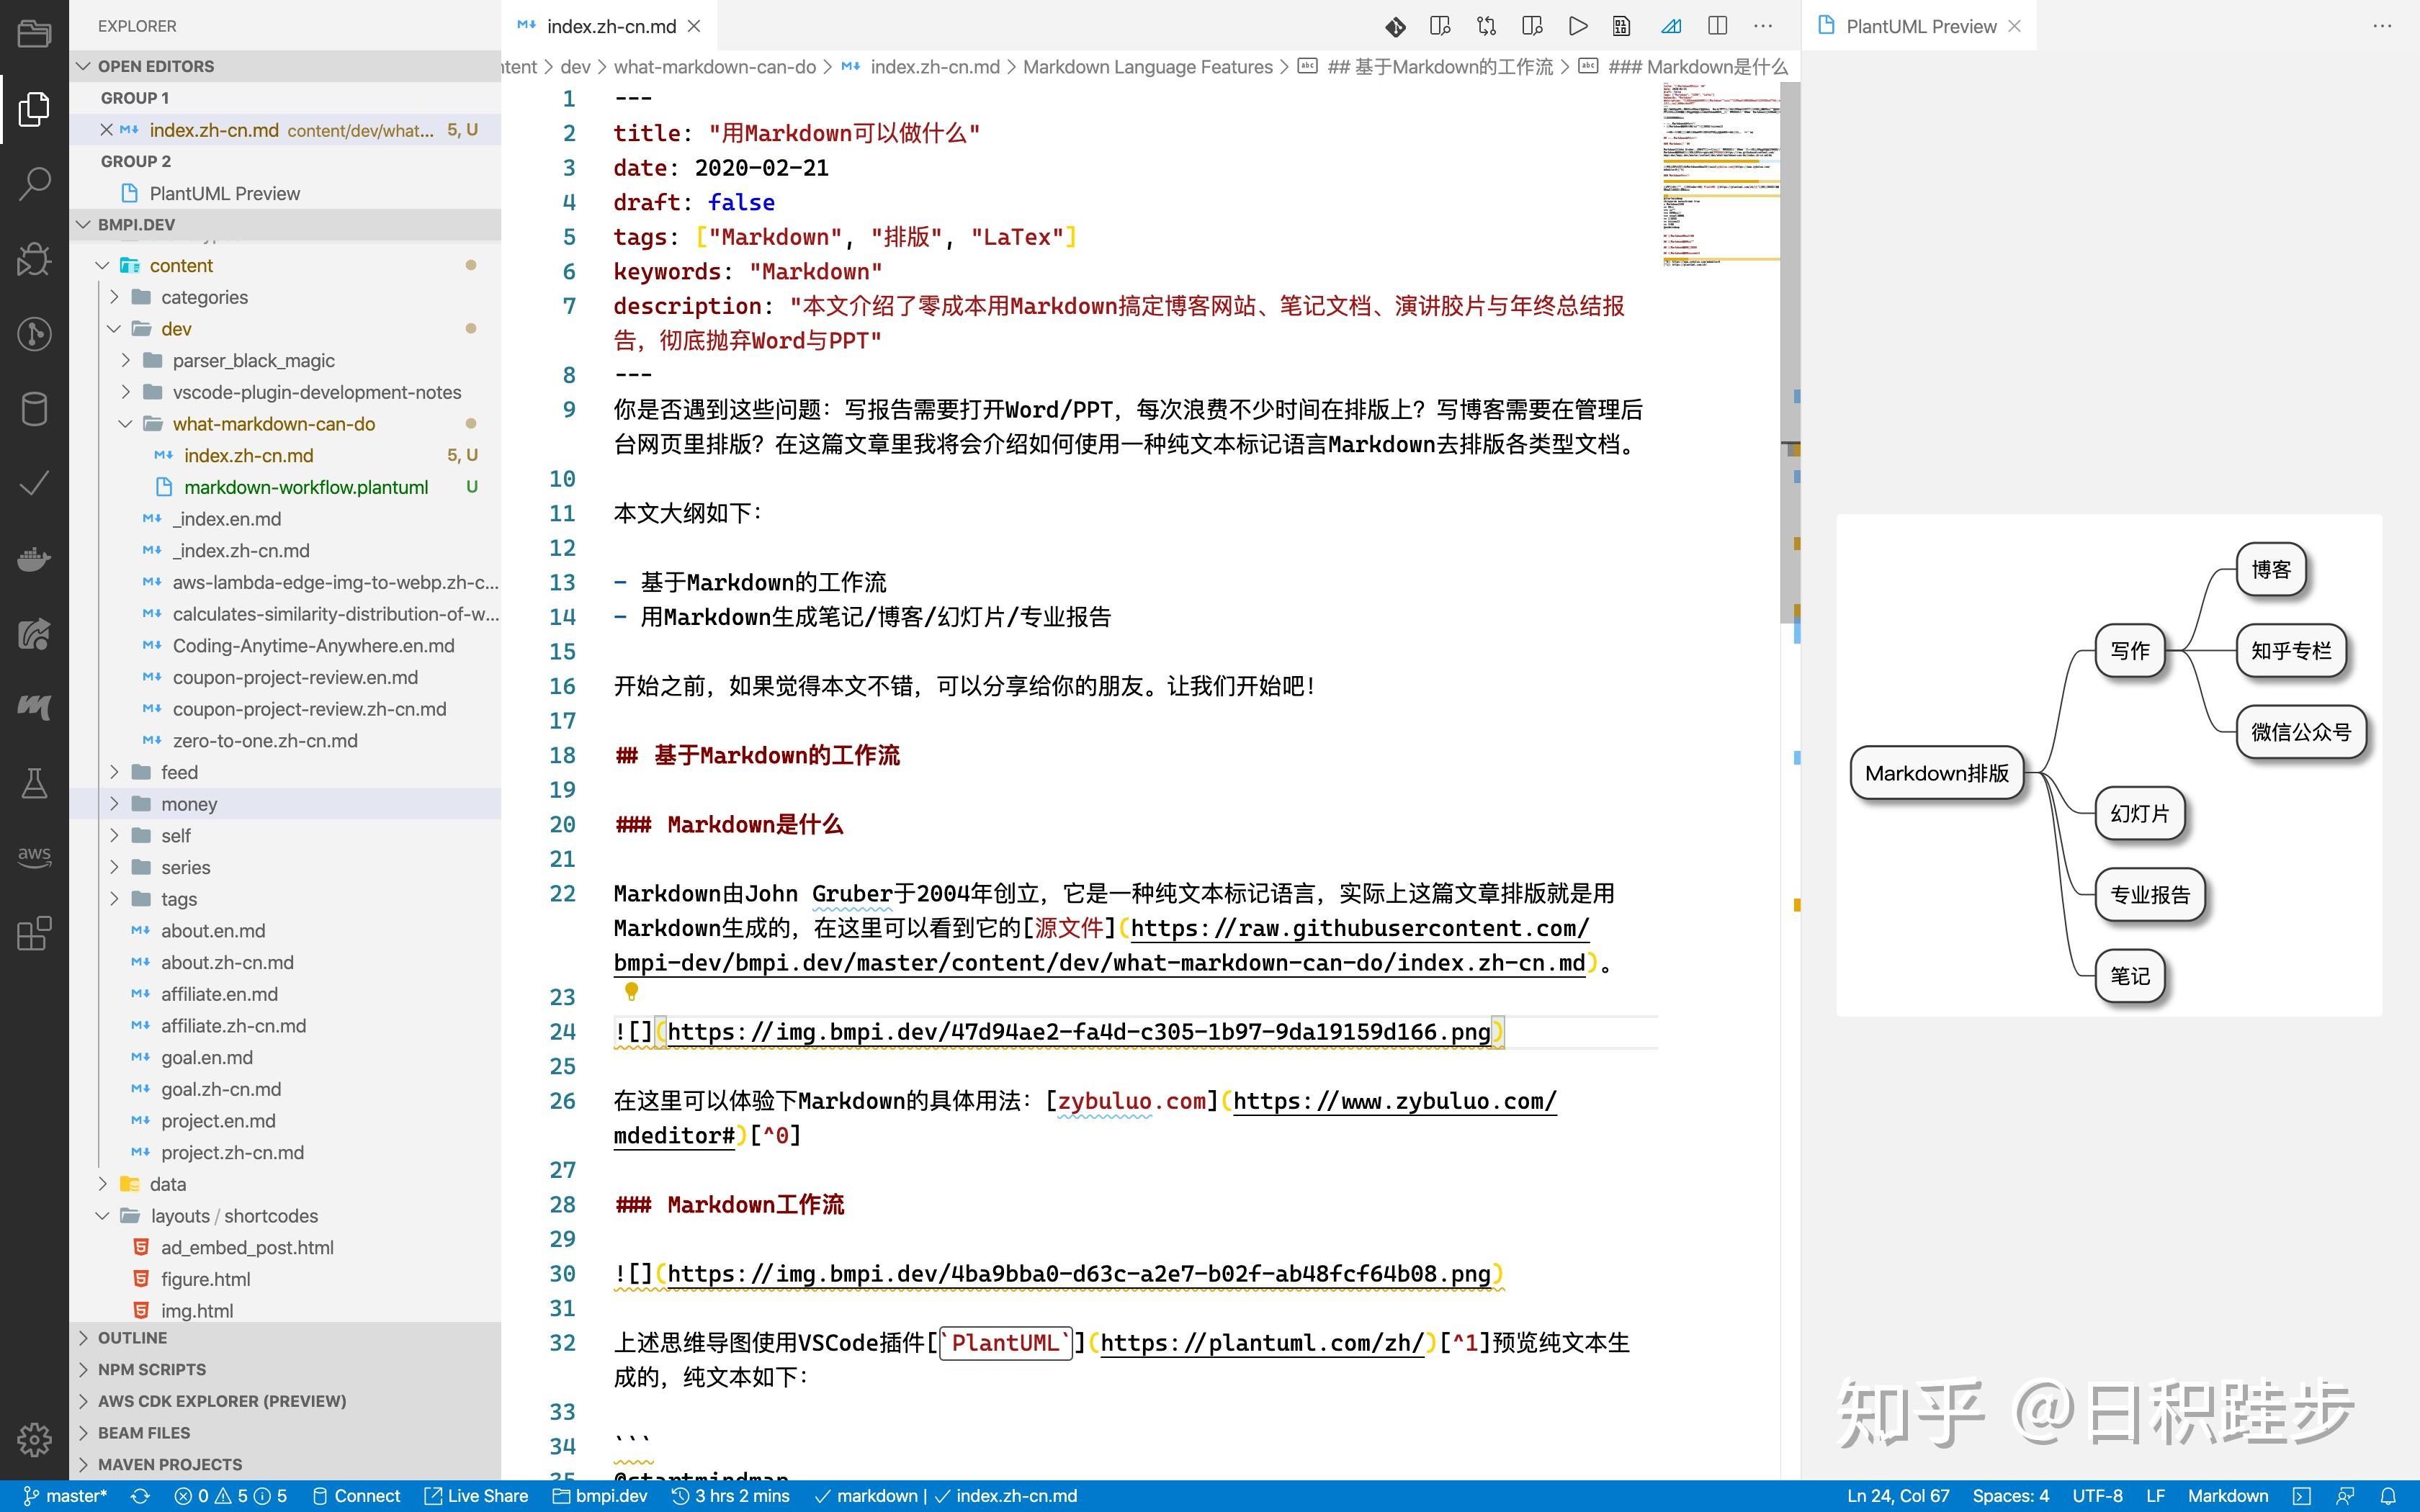Select the Run/Play icon in editor toolbar
Image resolution: width=2420 pixels, height=1512 pixels.
1578,26
